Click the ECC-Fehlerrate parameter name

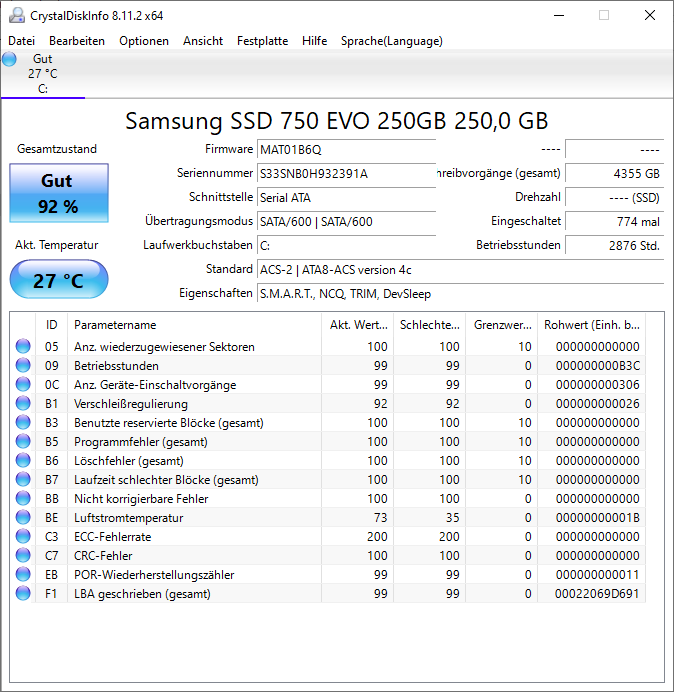(x=113, y=537)
